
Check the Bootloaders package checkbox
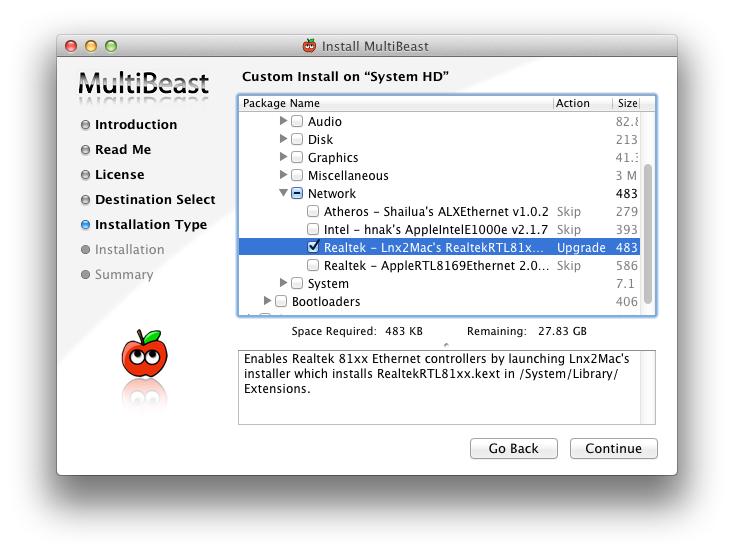[x=281, y=301]
